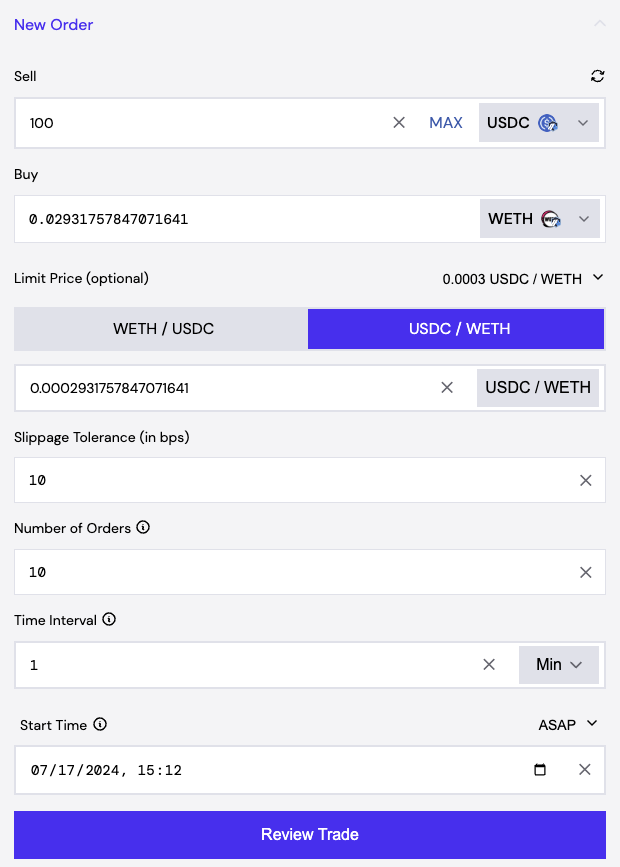Clear the Time Interval value
Viewport: 620px width, 867px height.
pos(489,664)
